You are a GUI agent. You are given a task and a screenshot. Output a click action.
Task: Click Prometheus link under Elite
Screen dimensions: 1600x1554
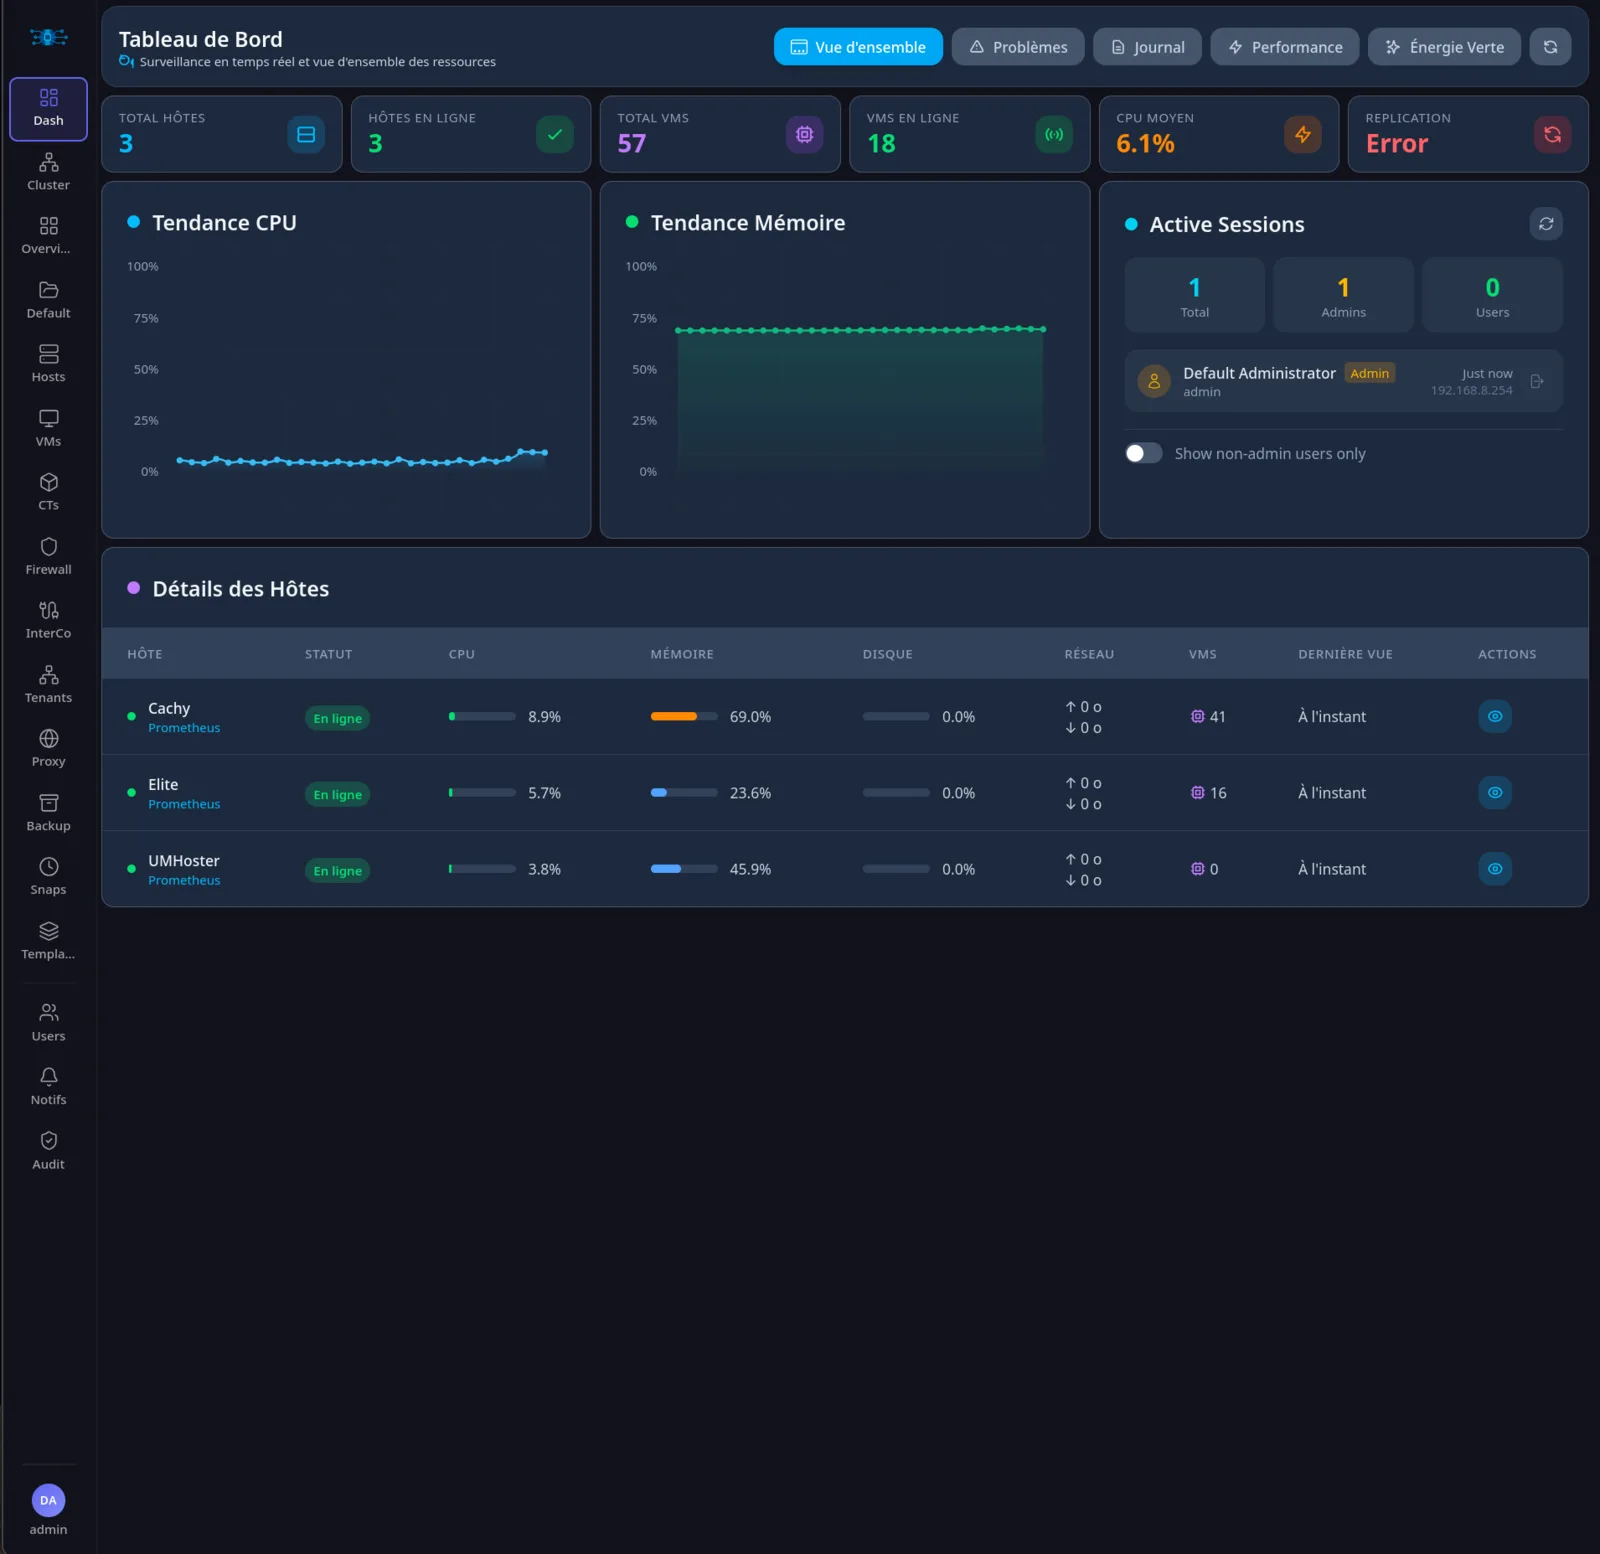(x=184, y=804)
